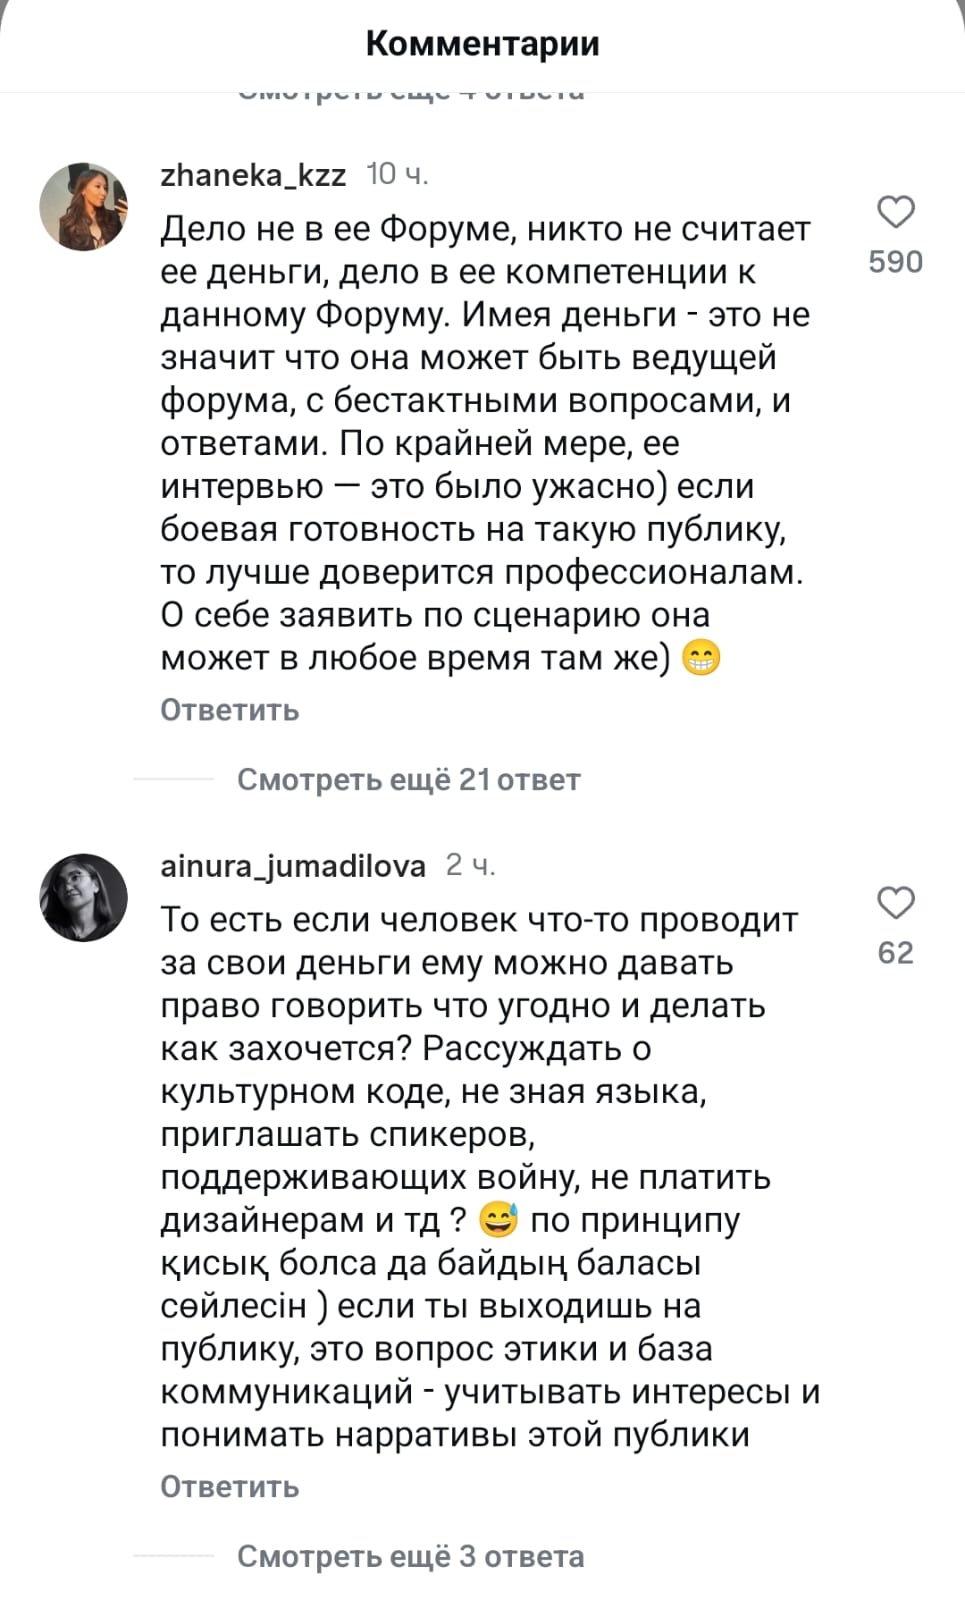Click the 10 ч. timestamp
This screenshot has width=965, height=1600.
coord(398,175)
